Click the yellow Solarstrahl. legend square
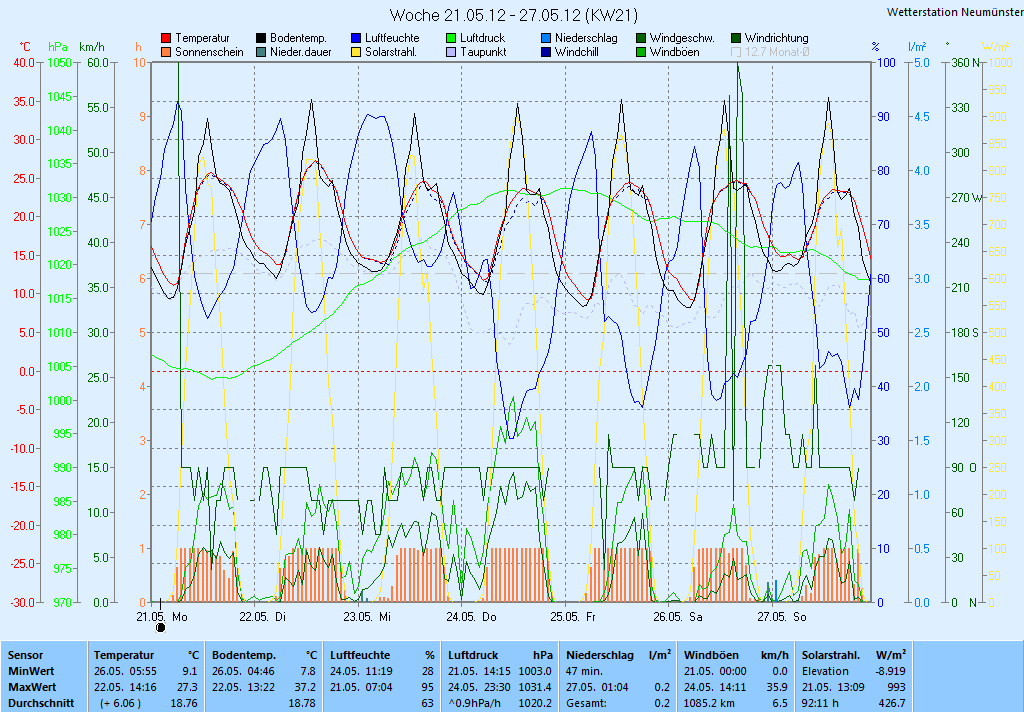Screen dimensions: 1024x712 tap(356, 52)
